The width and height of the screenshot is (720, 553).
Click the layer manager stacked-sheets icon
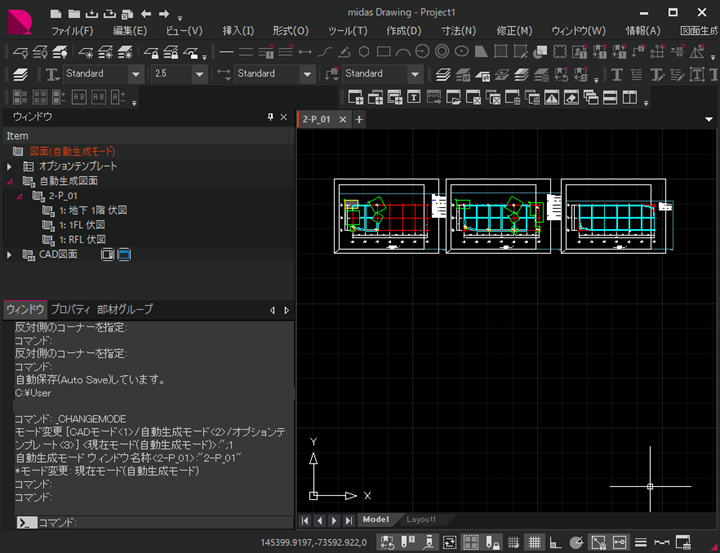[x=20, y=74]
